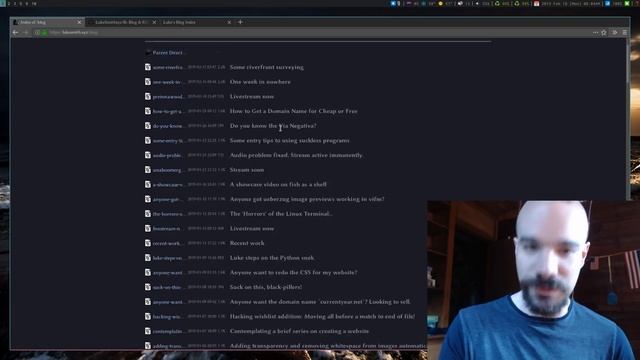
Task: Close the LukeSmith.xyz Blog tab
Action: click(x=154, y=22)
